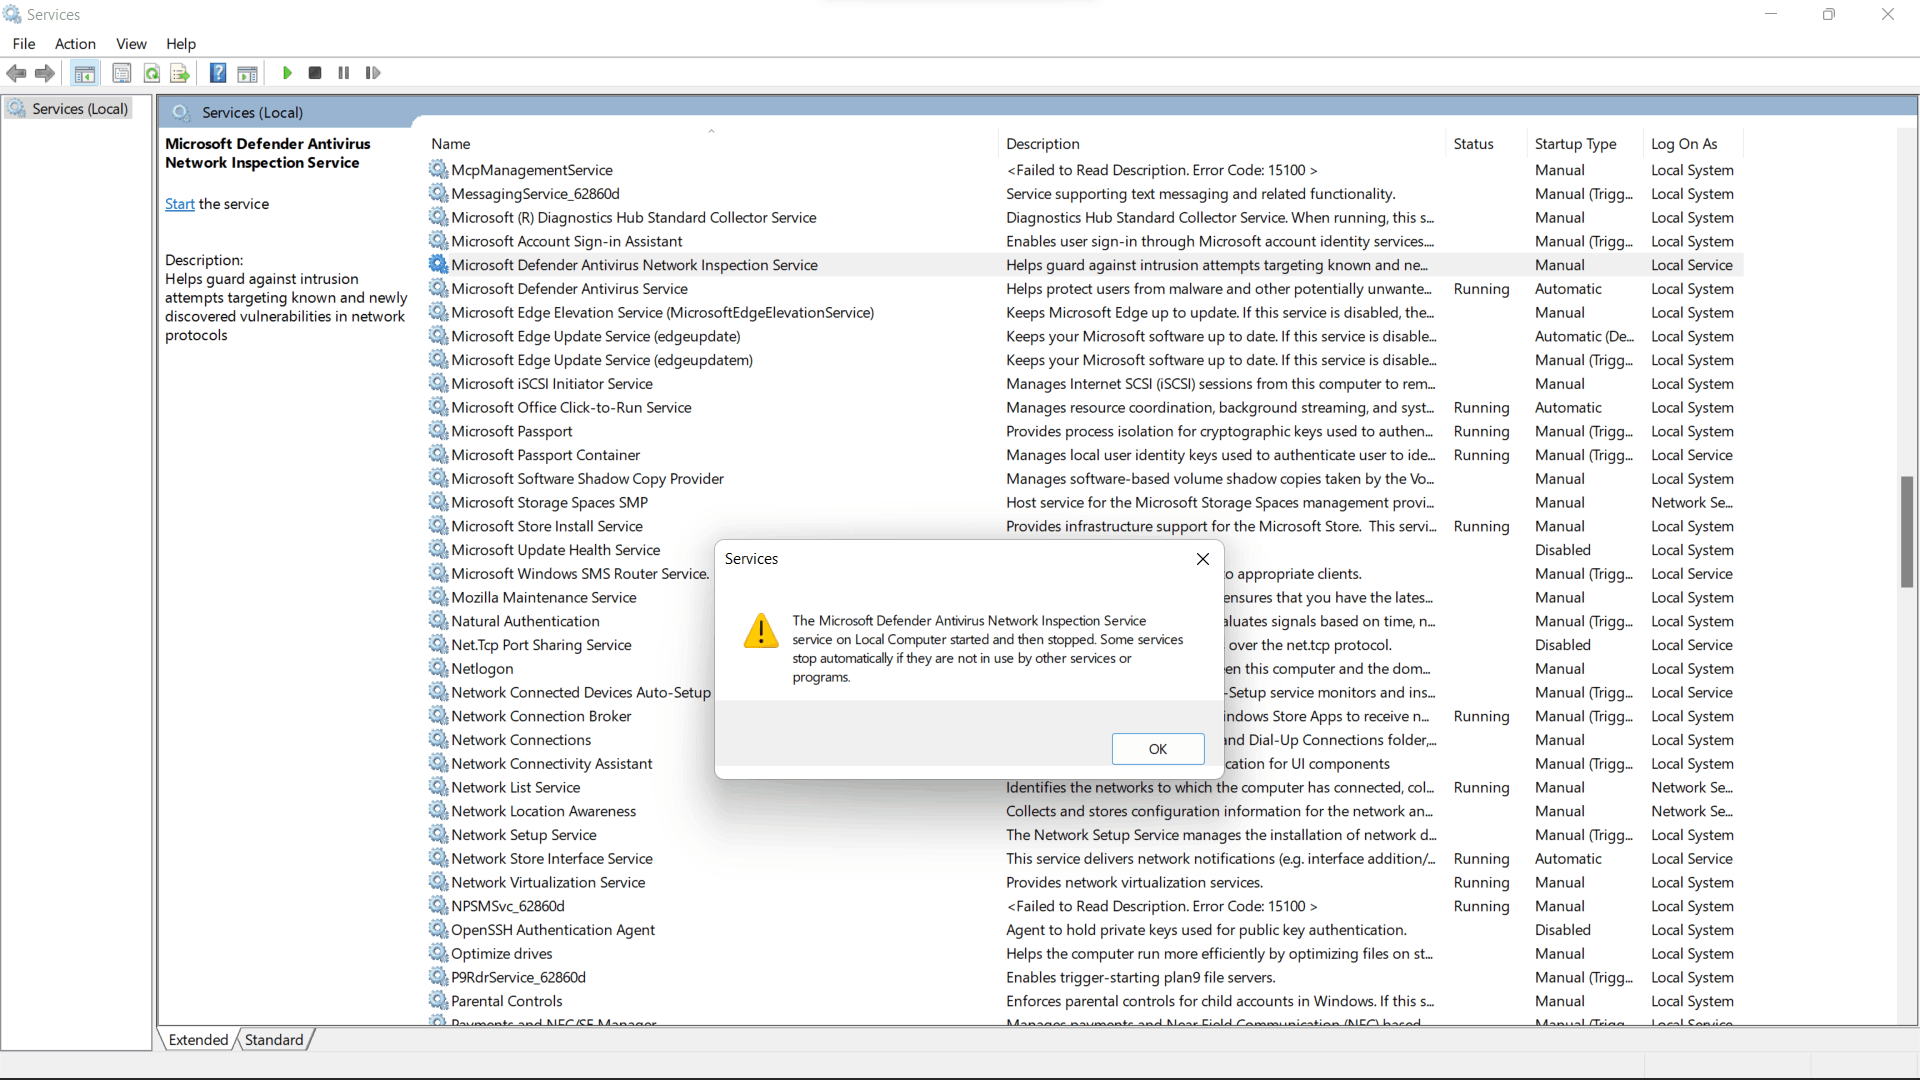The width and height of the screenshot is (1920, 1080).
Task: Select Microsoft Edge Update Service (edgeupdate) row
Action: click(1086, 336)
